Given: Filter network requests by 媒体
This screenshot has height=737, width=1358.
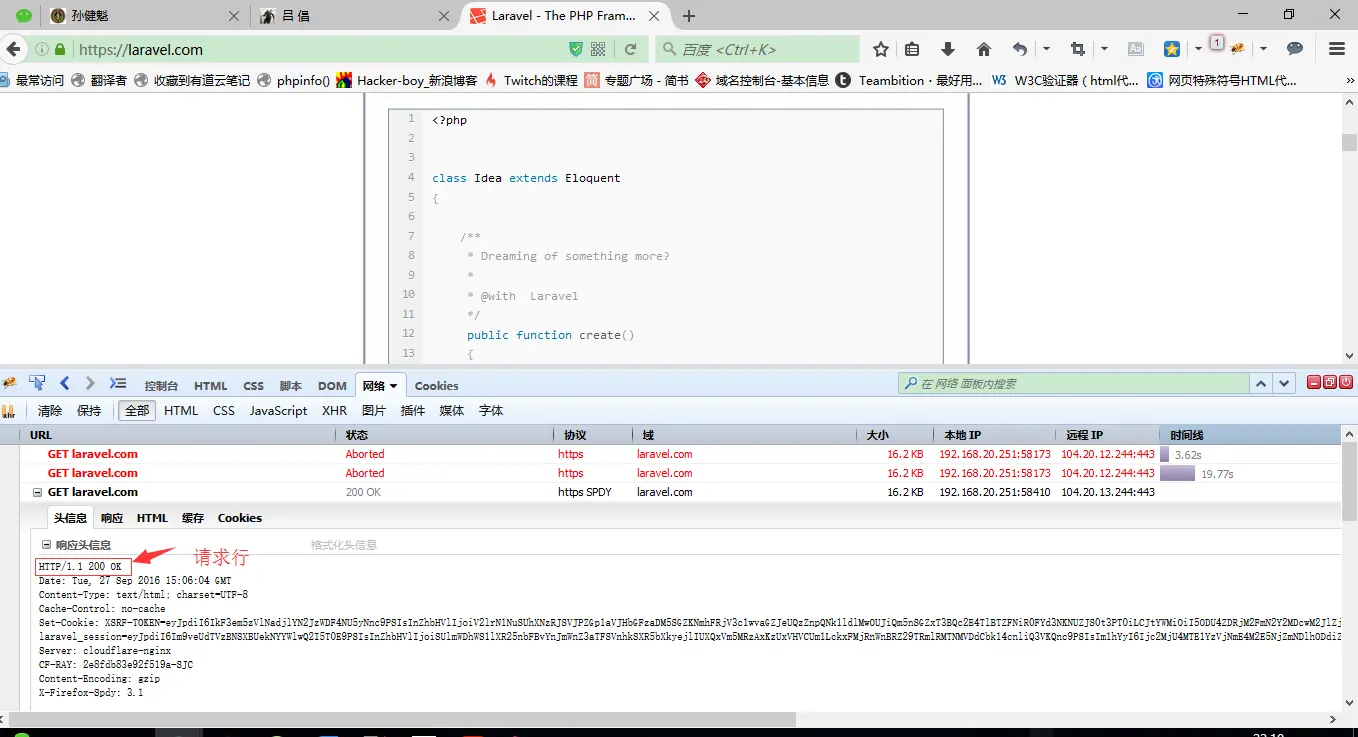Looking at the screenshot, I should [x=452, y=411].
